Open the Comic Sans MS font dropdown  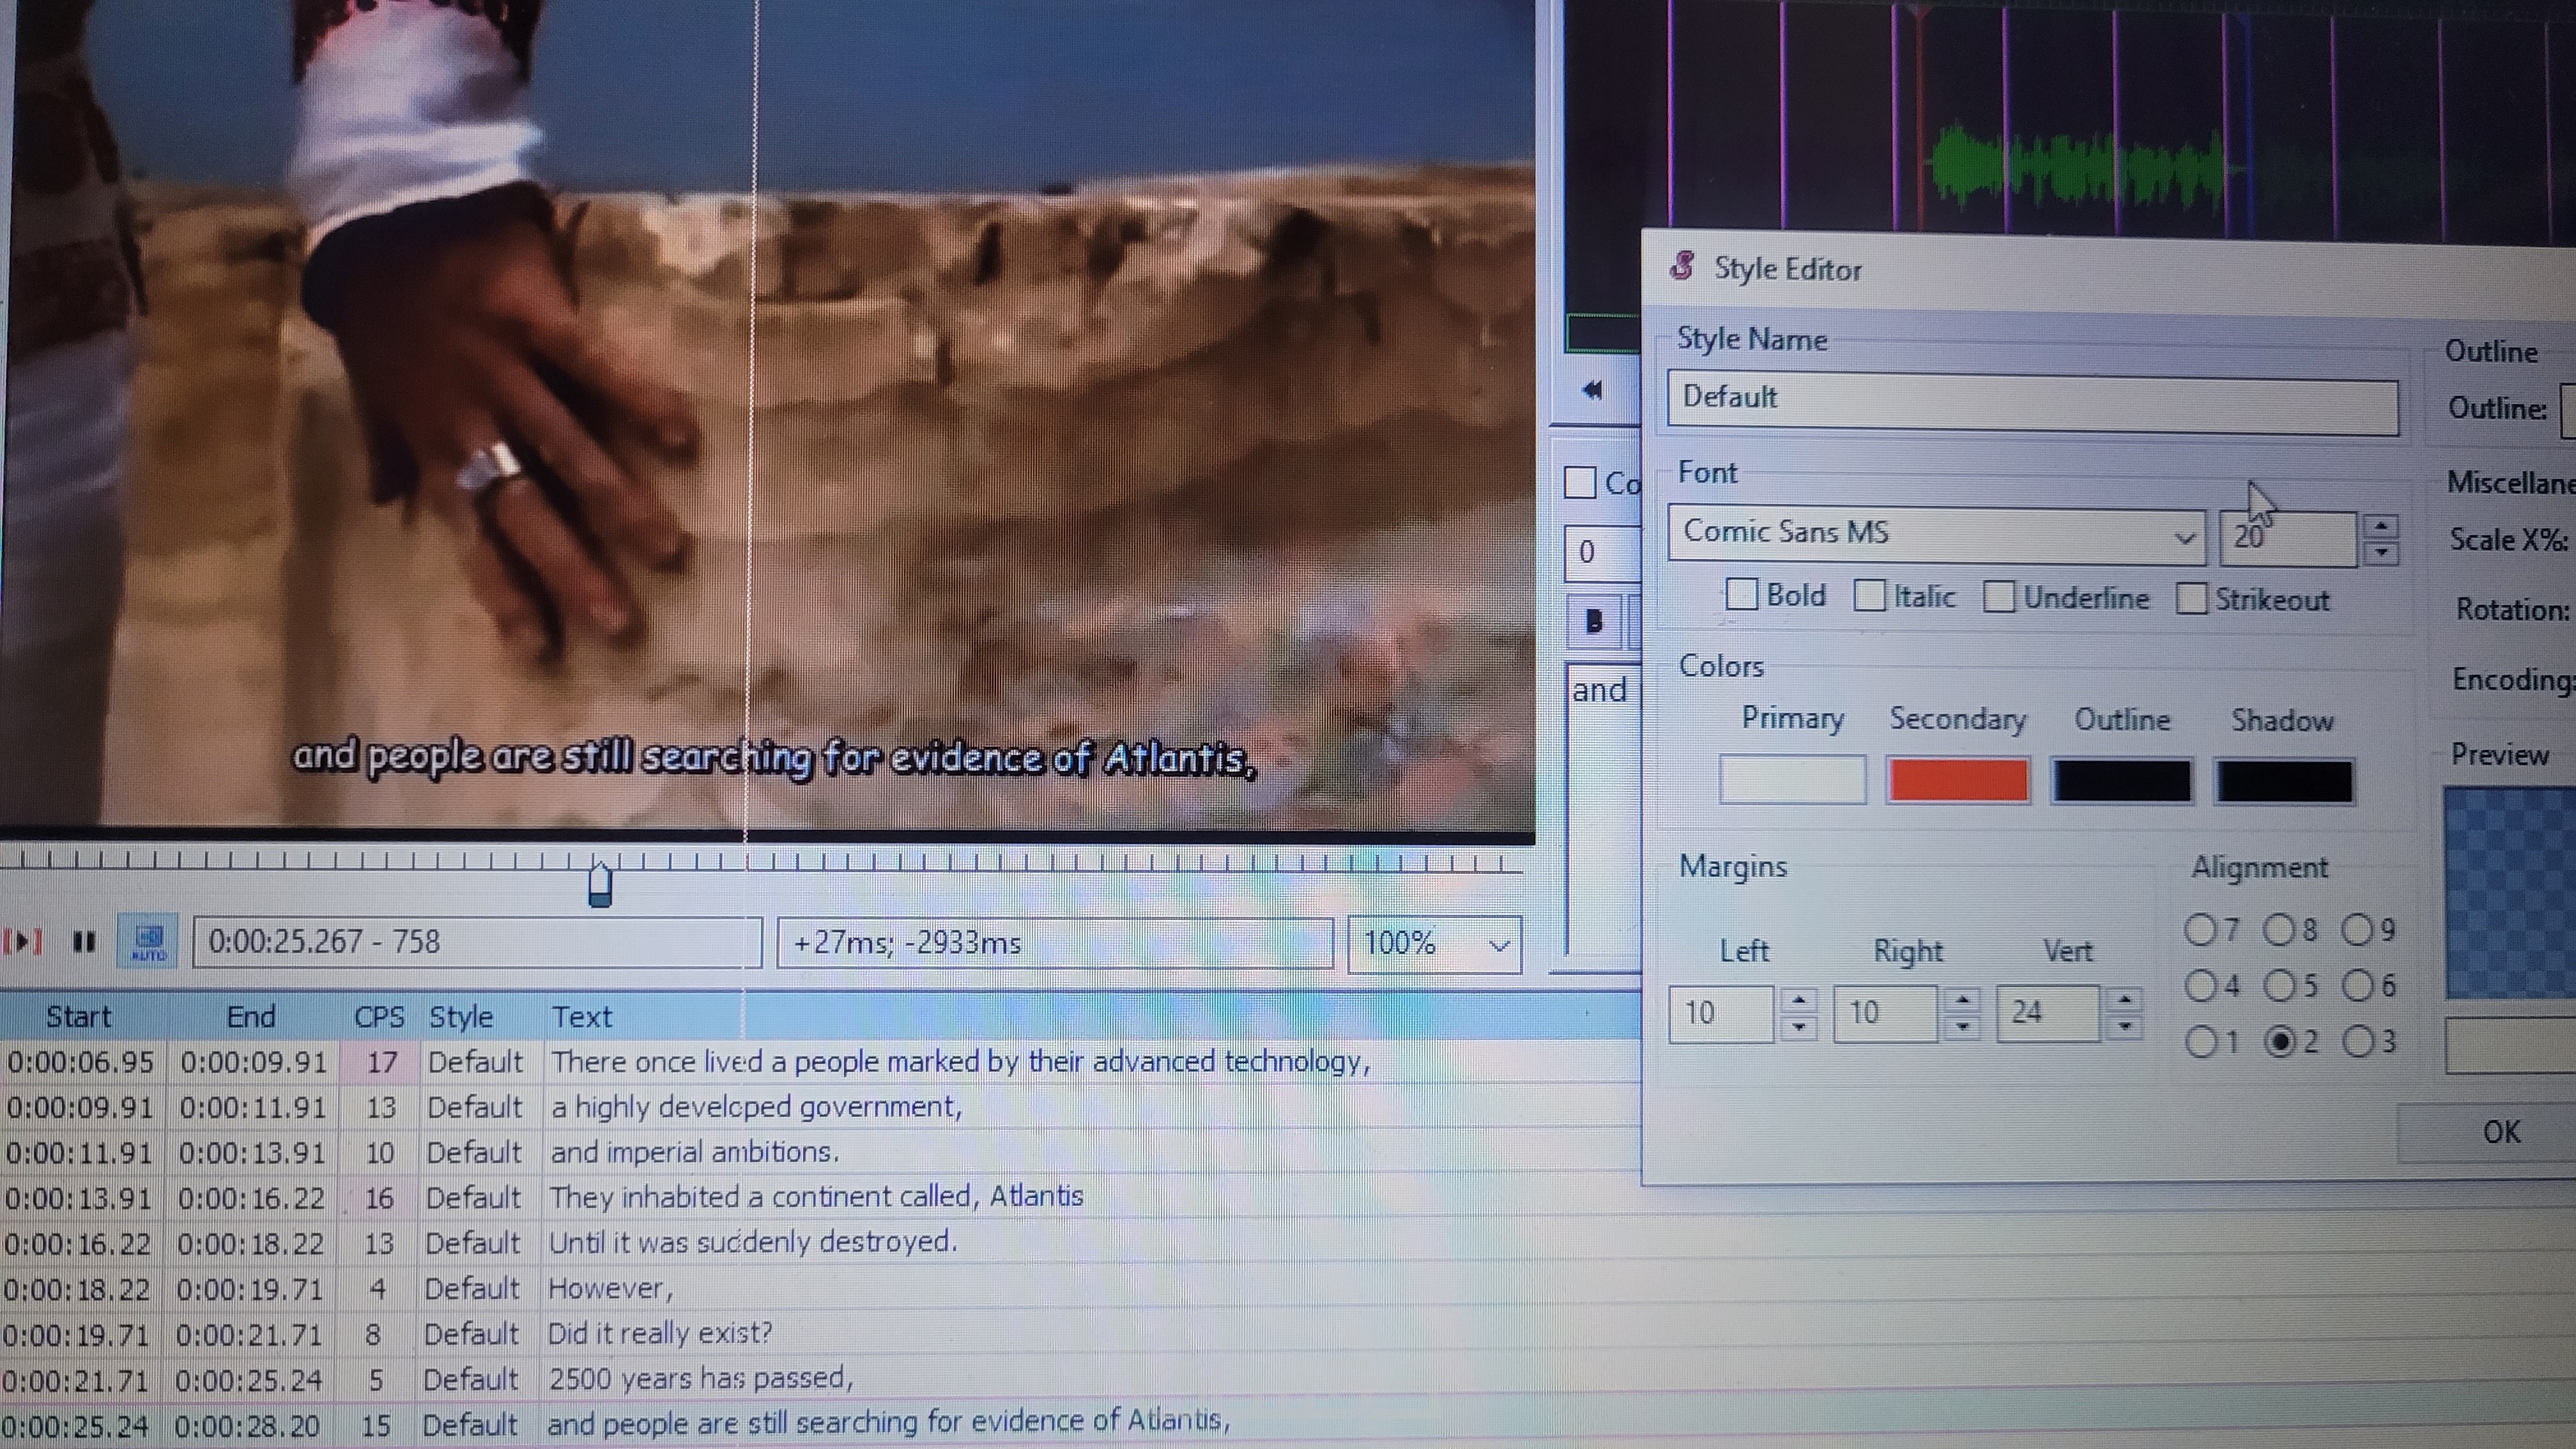point(2184,537)
